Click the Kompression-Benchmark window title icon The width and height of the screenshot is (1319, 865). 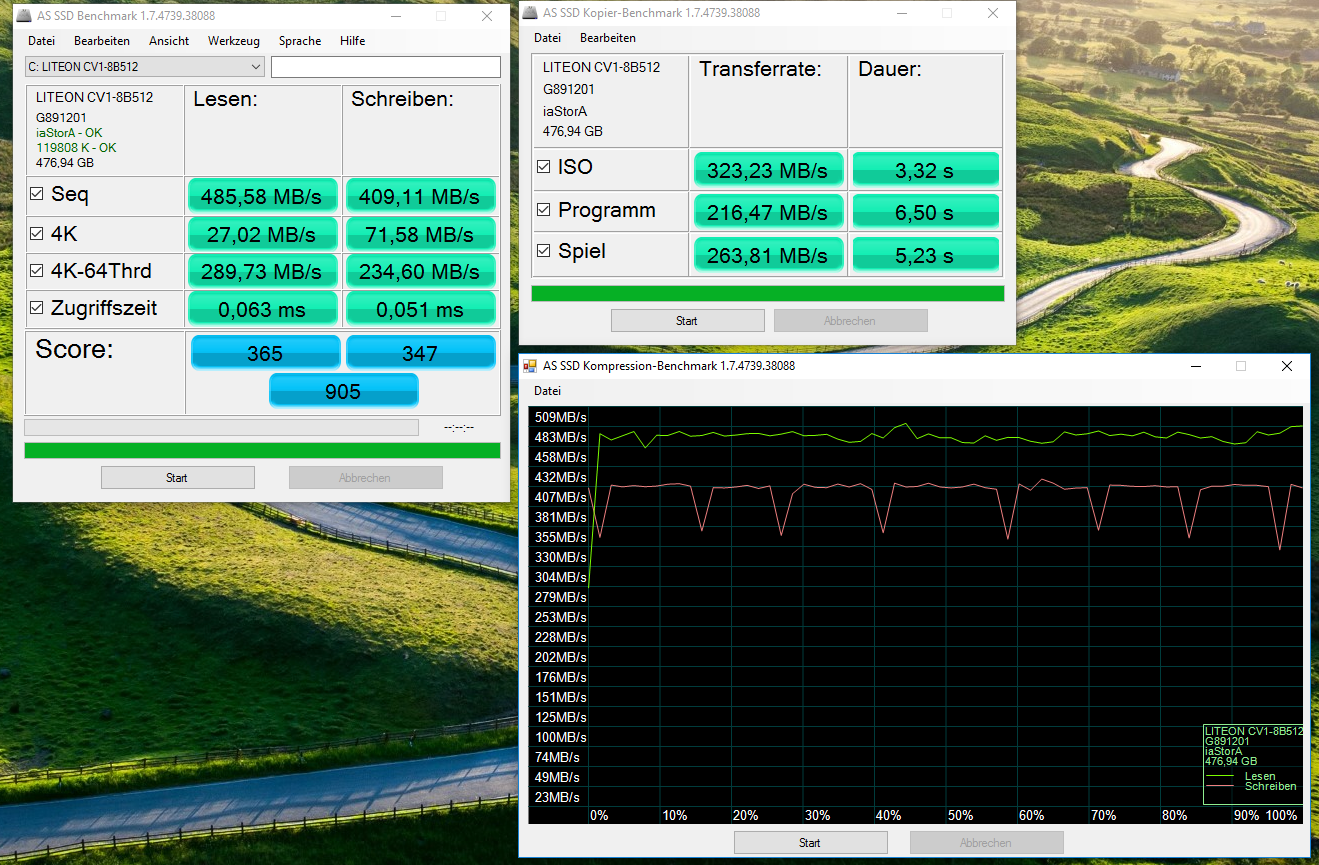pyautogui.click(x=530, y=366)
